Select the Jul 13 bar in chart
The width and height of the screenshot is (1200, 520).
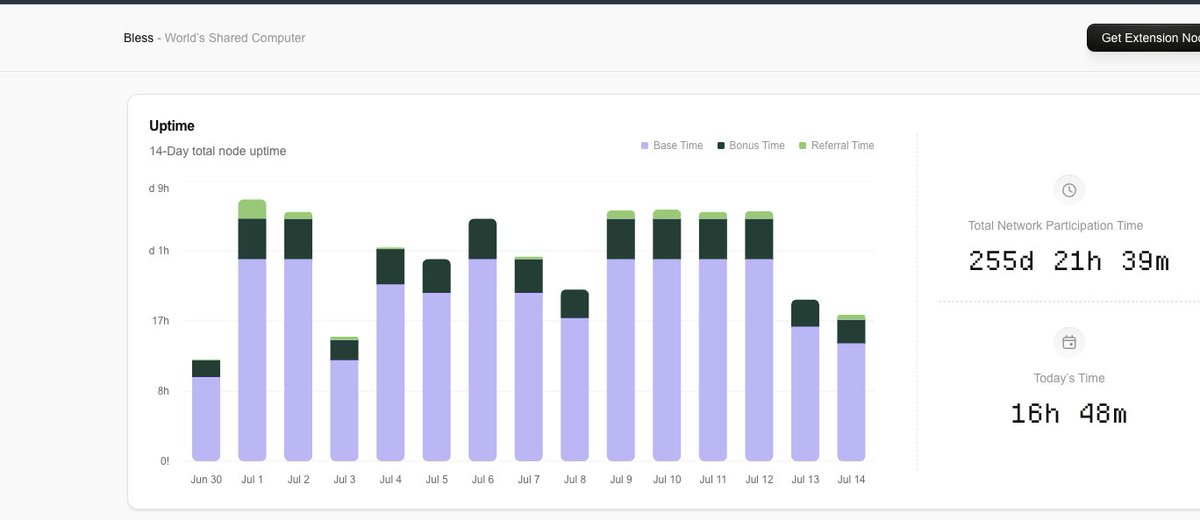pos(804,380)
